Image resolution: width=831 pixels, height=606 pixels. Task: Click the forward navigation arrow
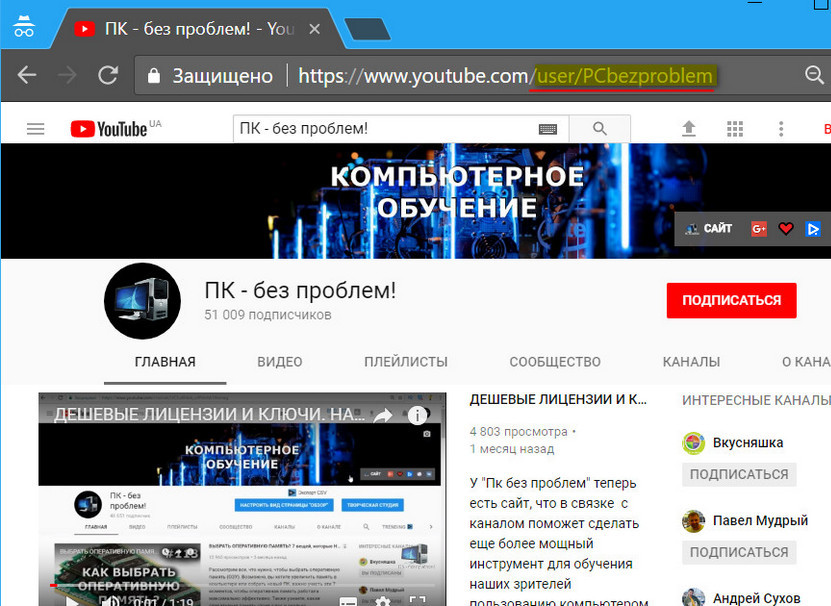point(67,75)
